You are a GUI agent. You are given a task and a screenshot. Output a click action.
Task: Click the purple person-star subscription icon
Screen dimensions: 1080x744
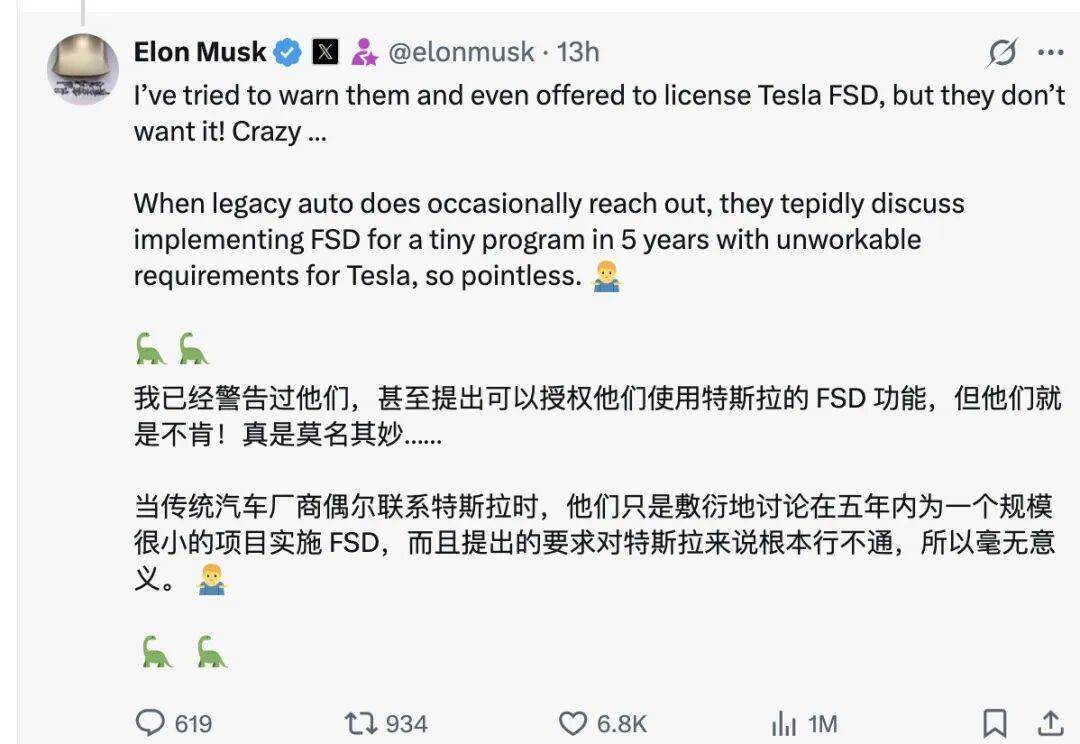tap(364, 52)
